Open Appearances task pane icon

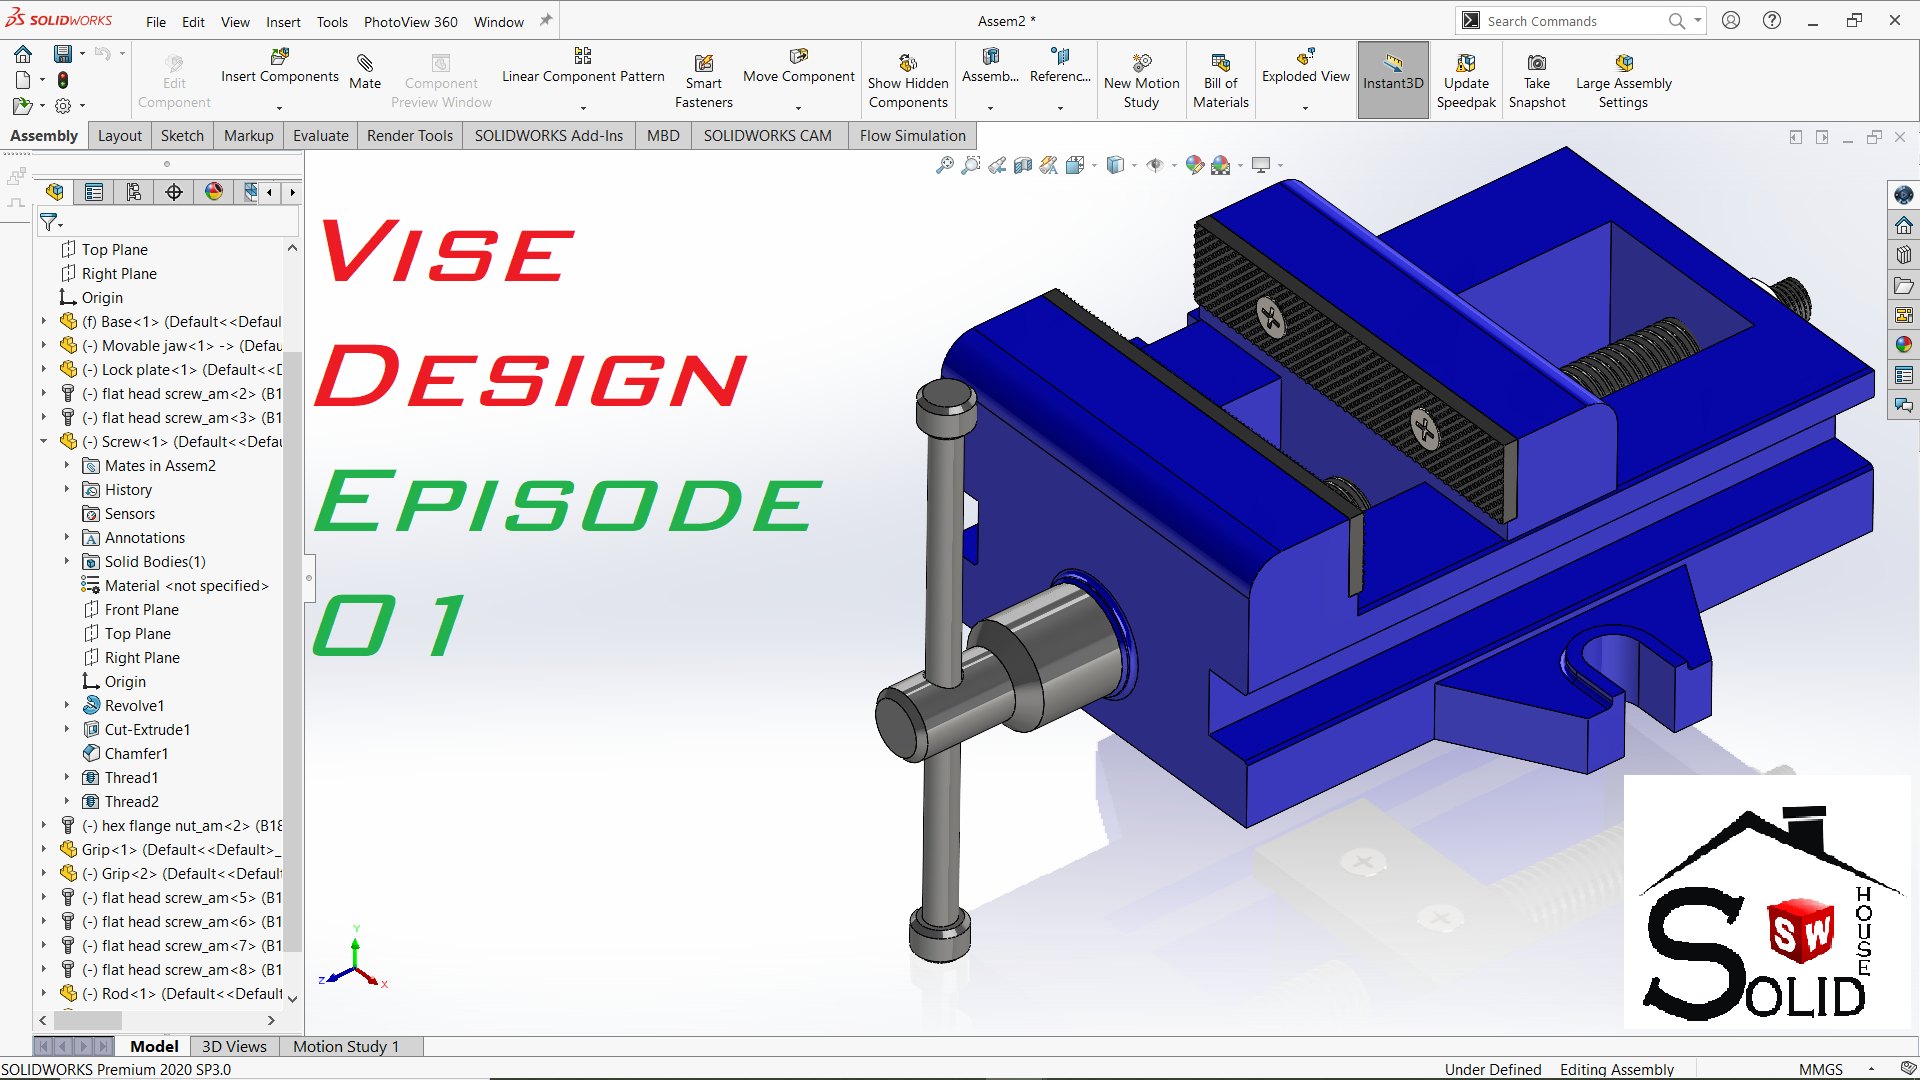1903,345
